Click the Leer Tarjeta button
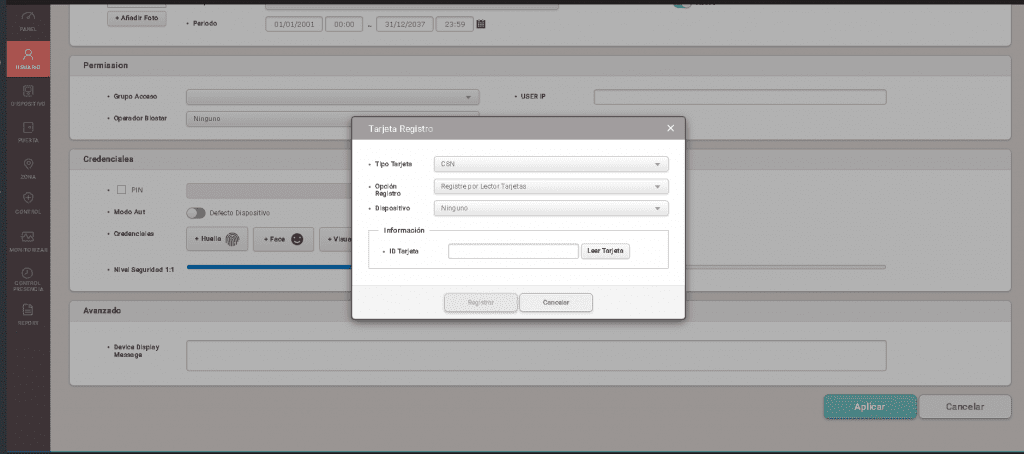This screenshot has height=454, width=1024. (606, 251)
